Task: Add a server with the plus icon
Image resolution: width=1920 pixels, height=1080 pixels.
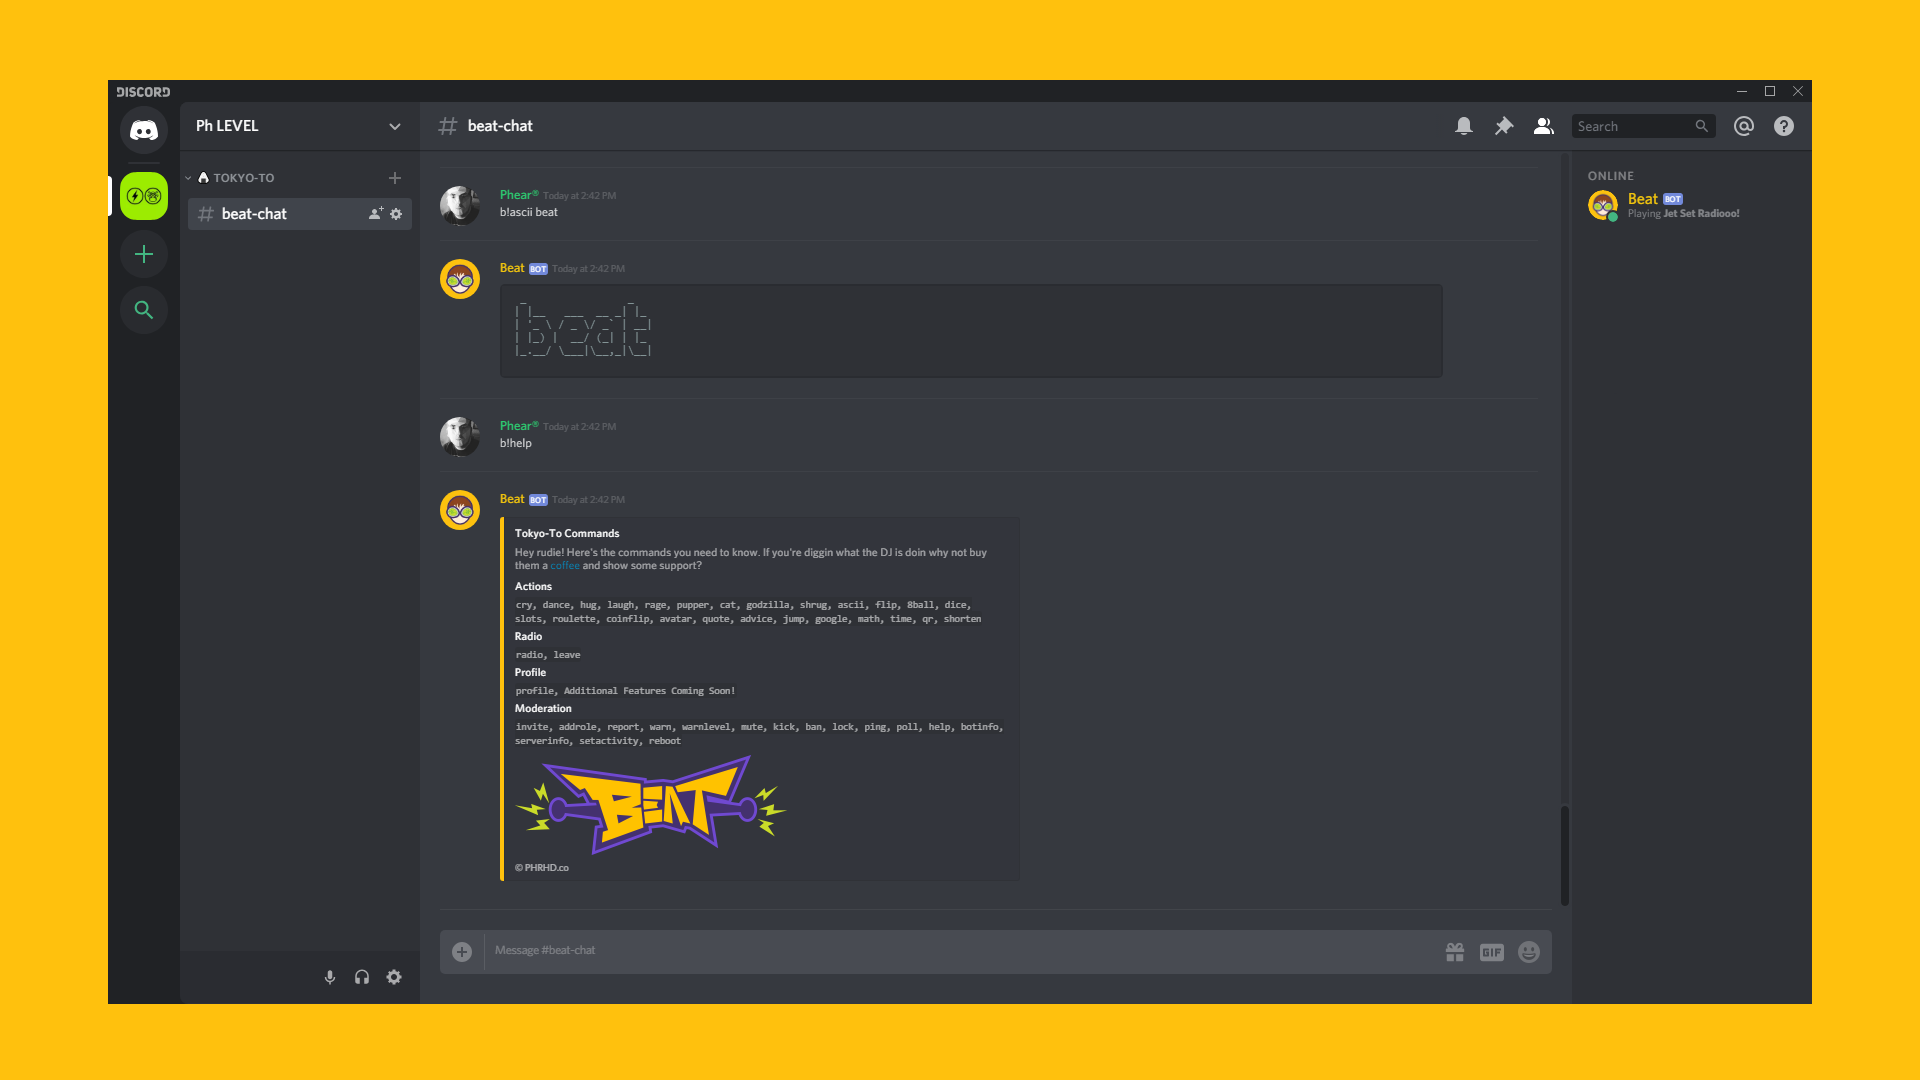Action: pos(144,254)
